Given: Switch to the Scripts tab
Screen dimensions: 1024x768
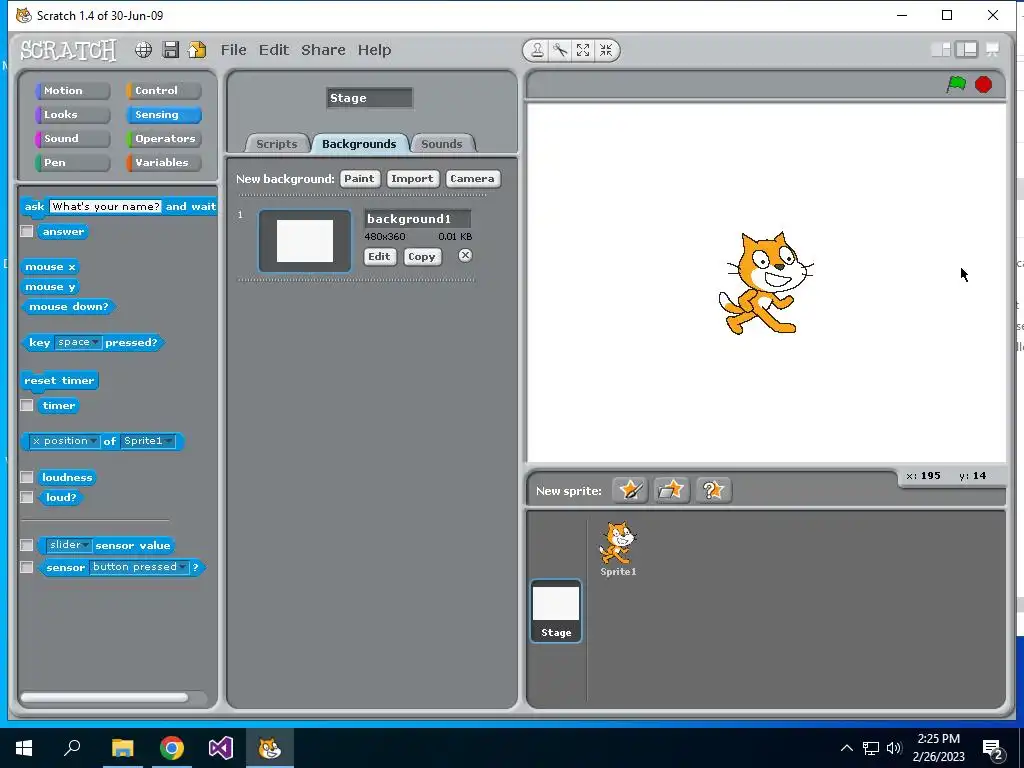Looking at the screenshot, I should coord(277,144).
